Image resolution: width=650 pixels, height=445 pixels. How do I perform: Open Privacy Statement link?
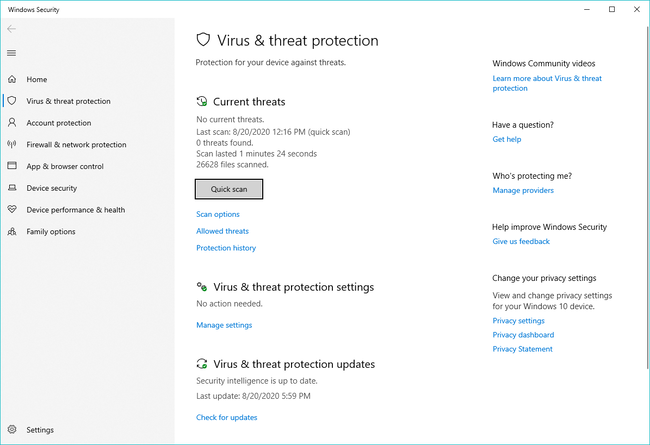(522, 349)
